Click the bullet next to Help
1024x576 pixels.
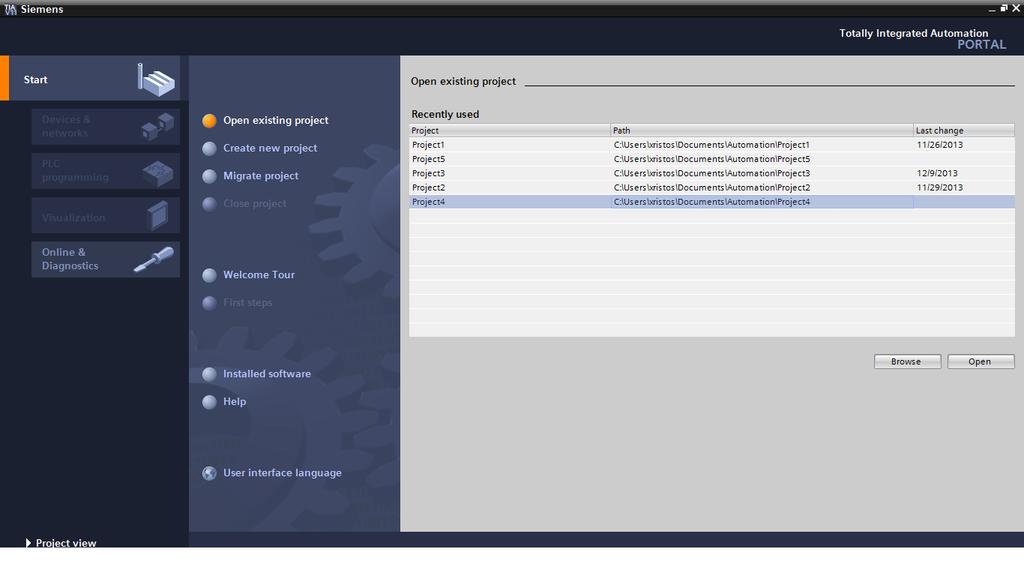pyautogui.click(x=209, y=402)
